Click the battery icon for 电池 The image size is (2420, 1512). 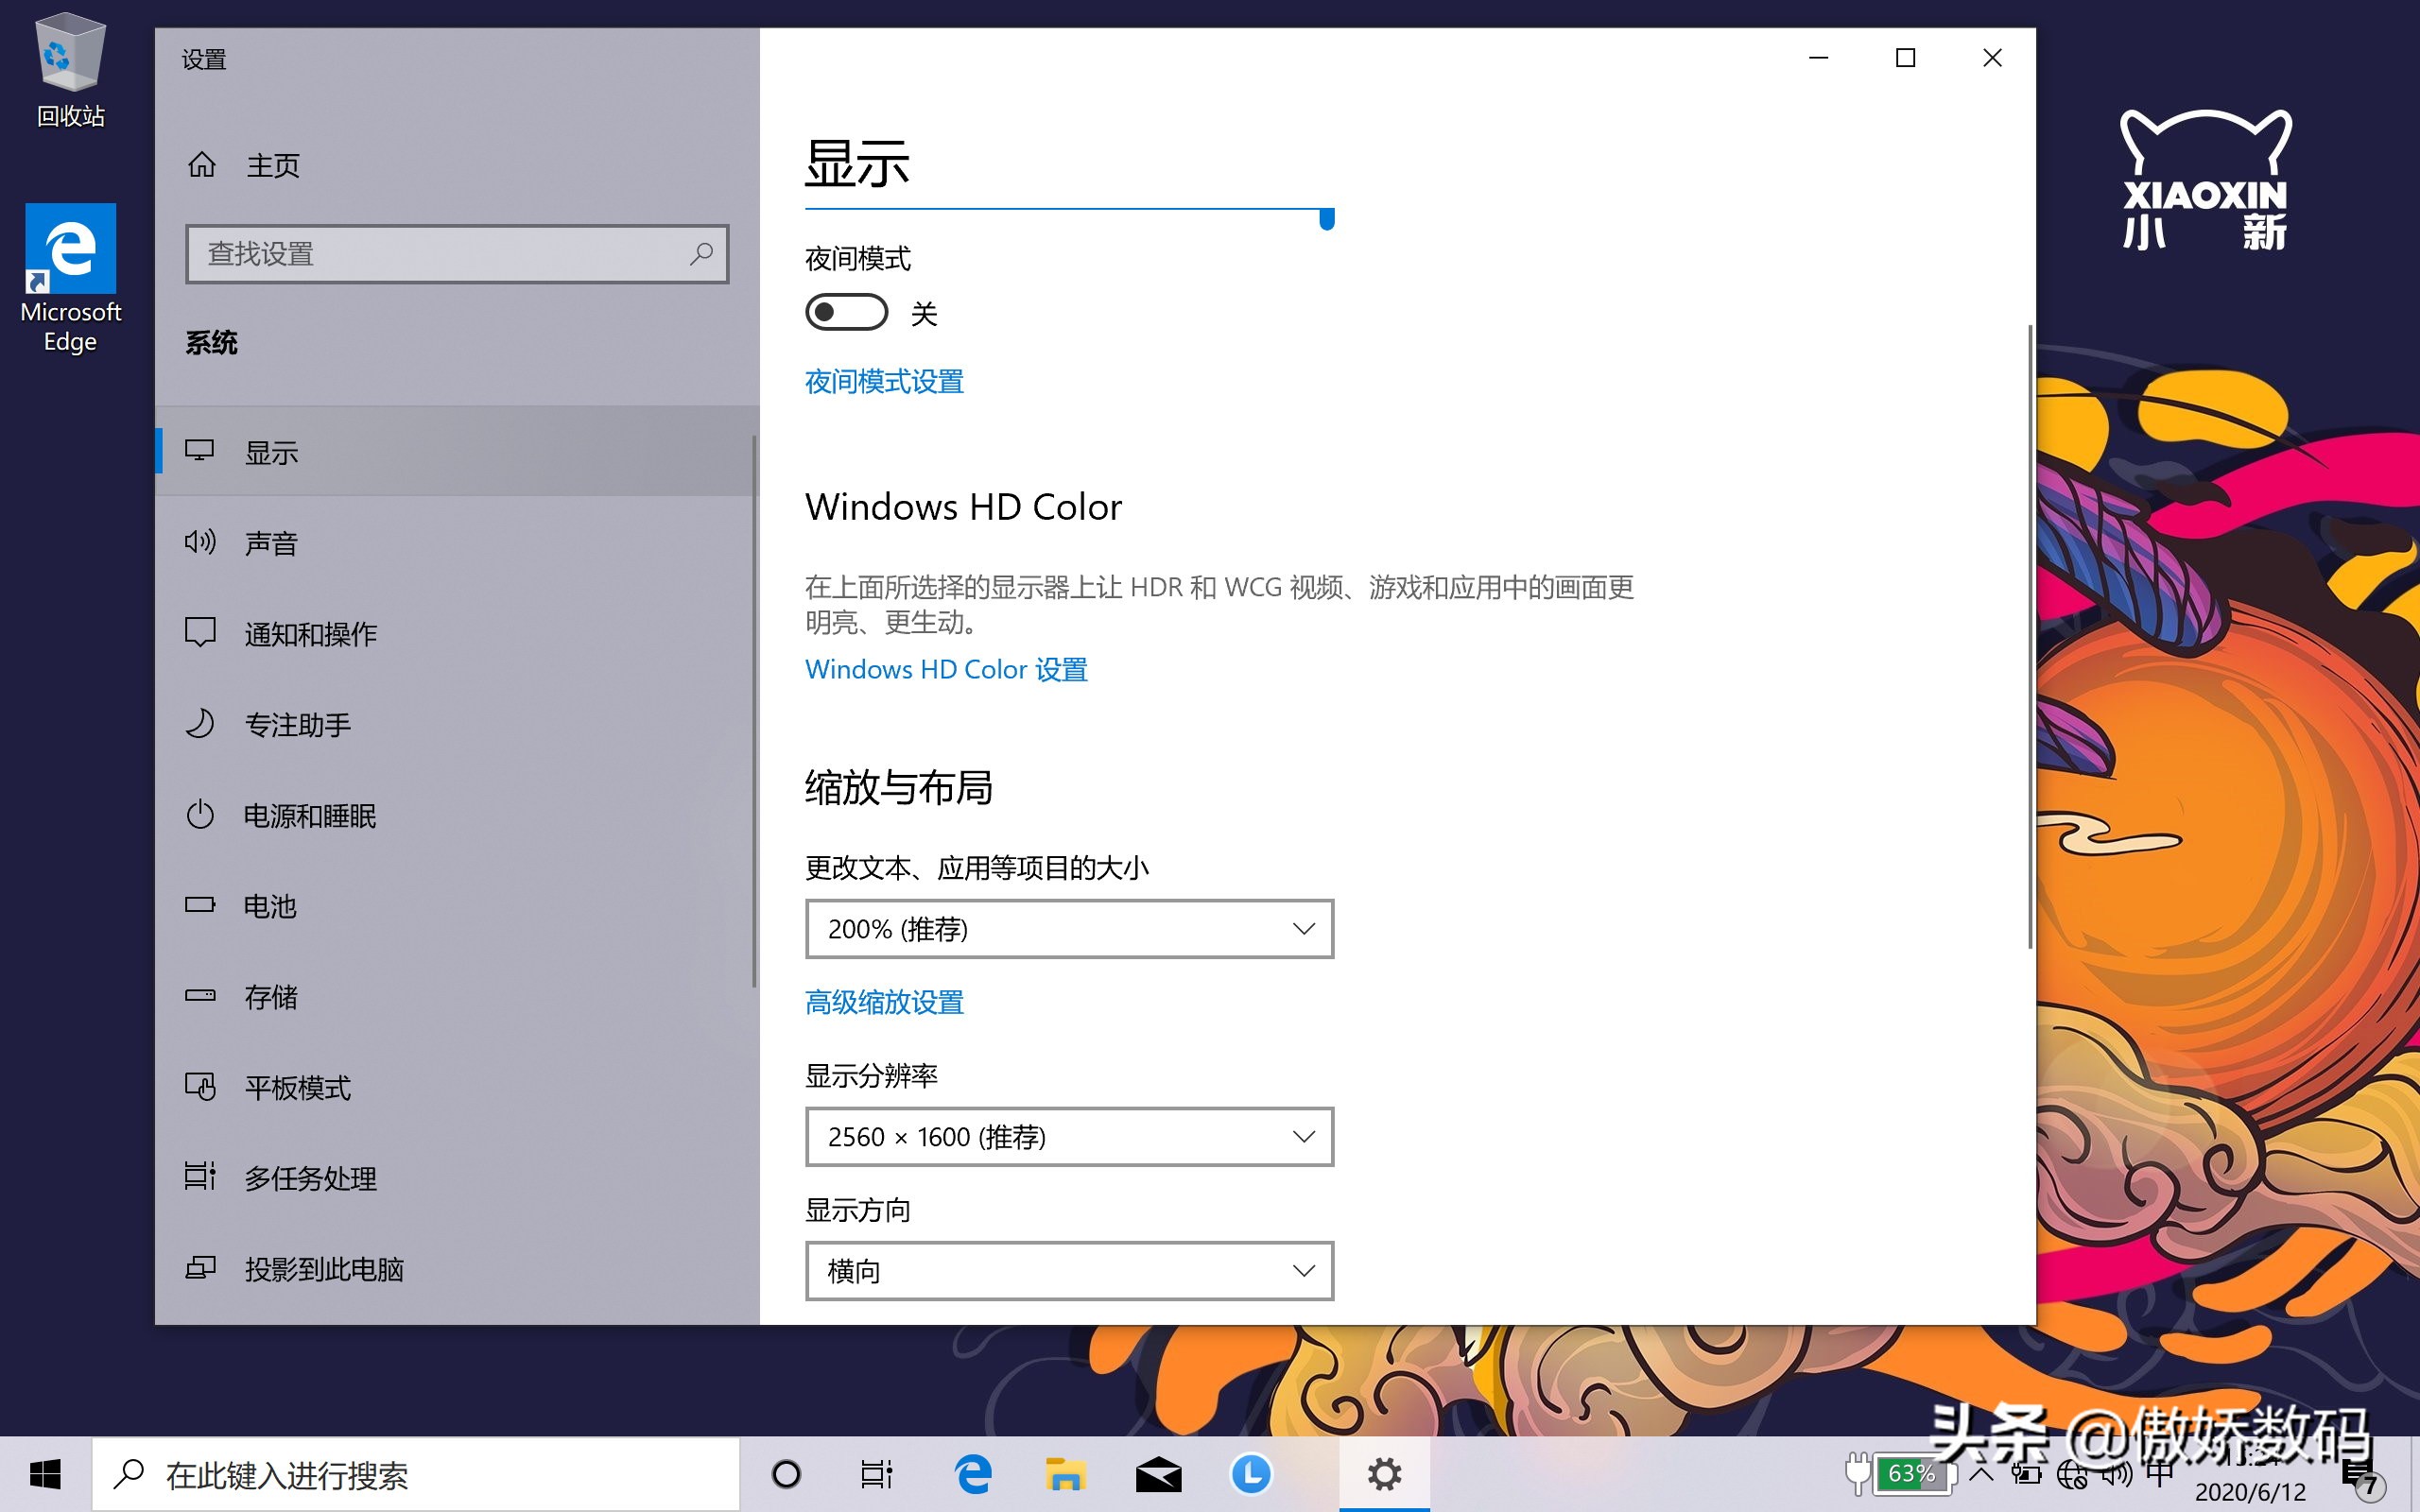(x=200, y=905)
